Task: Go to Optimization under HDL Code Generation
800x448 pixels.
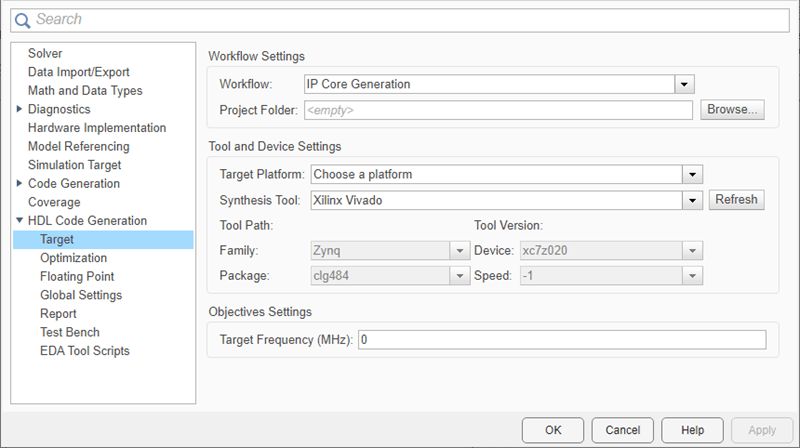Action: 73,258
